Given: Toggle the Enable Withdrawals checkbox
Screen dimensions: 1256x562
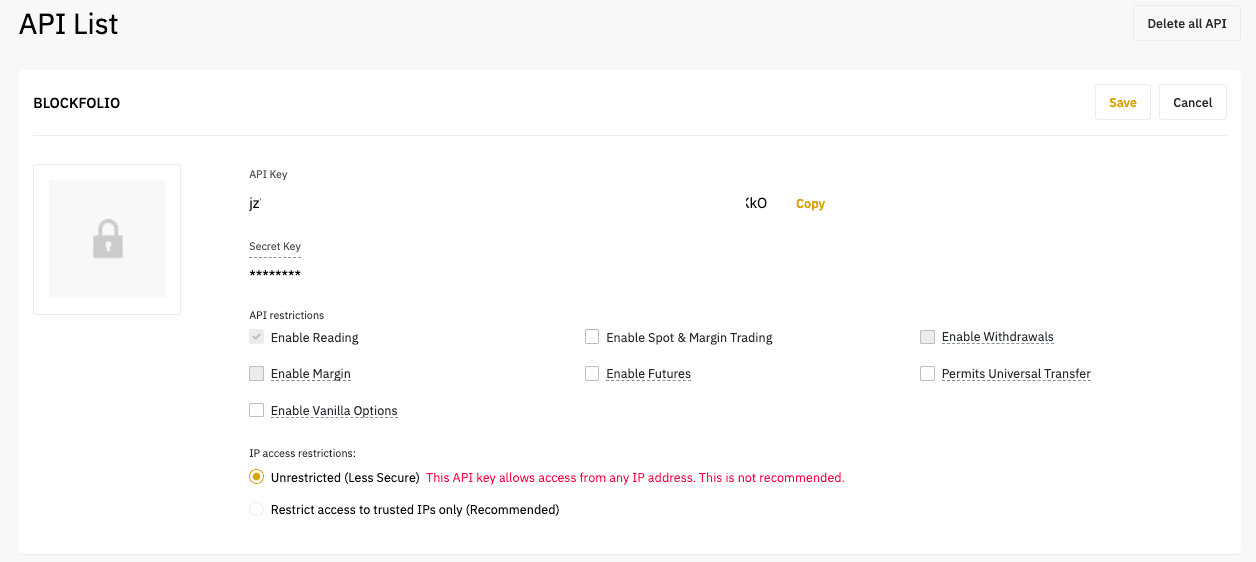Looking at the screenshot, I should pyautogui.click(x=927, y=337).
